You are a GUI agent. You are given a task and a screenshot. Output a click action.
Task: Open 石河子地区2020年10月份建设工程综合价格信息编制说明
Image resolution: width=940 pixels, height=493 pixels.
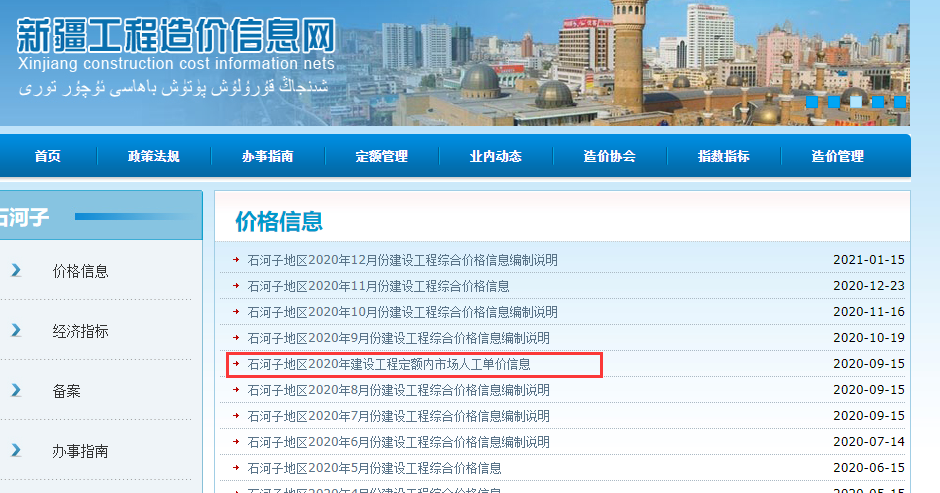(402, 312)
